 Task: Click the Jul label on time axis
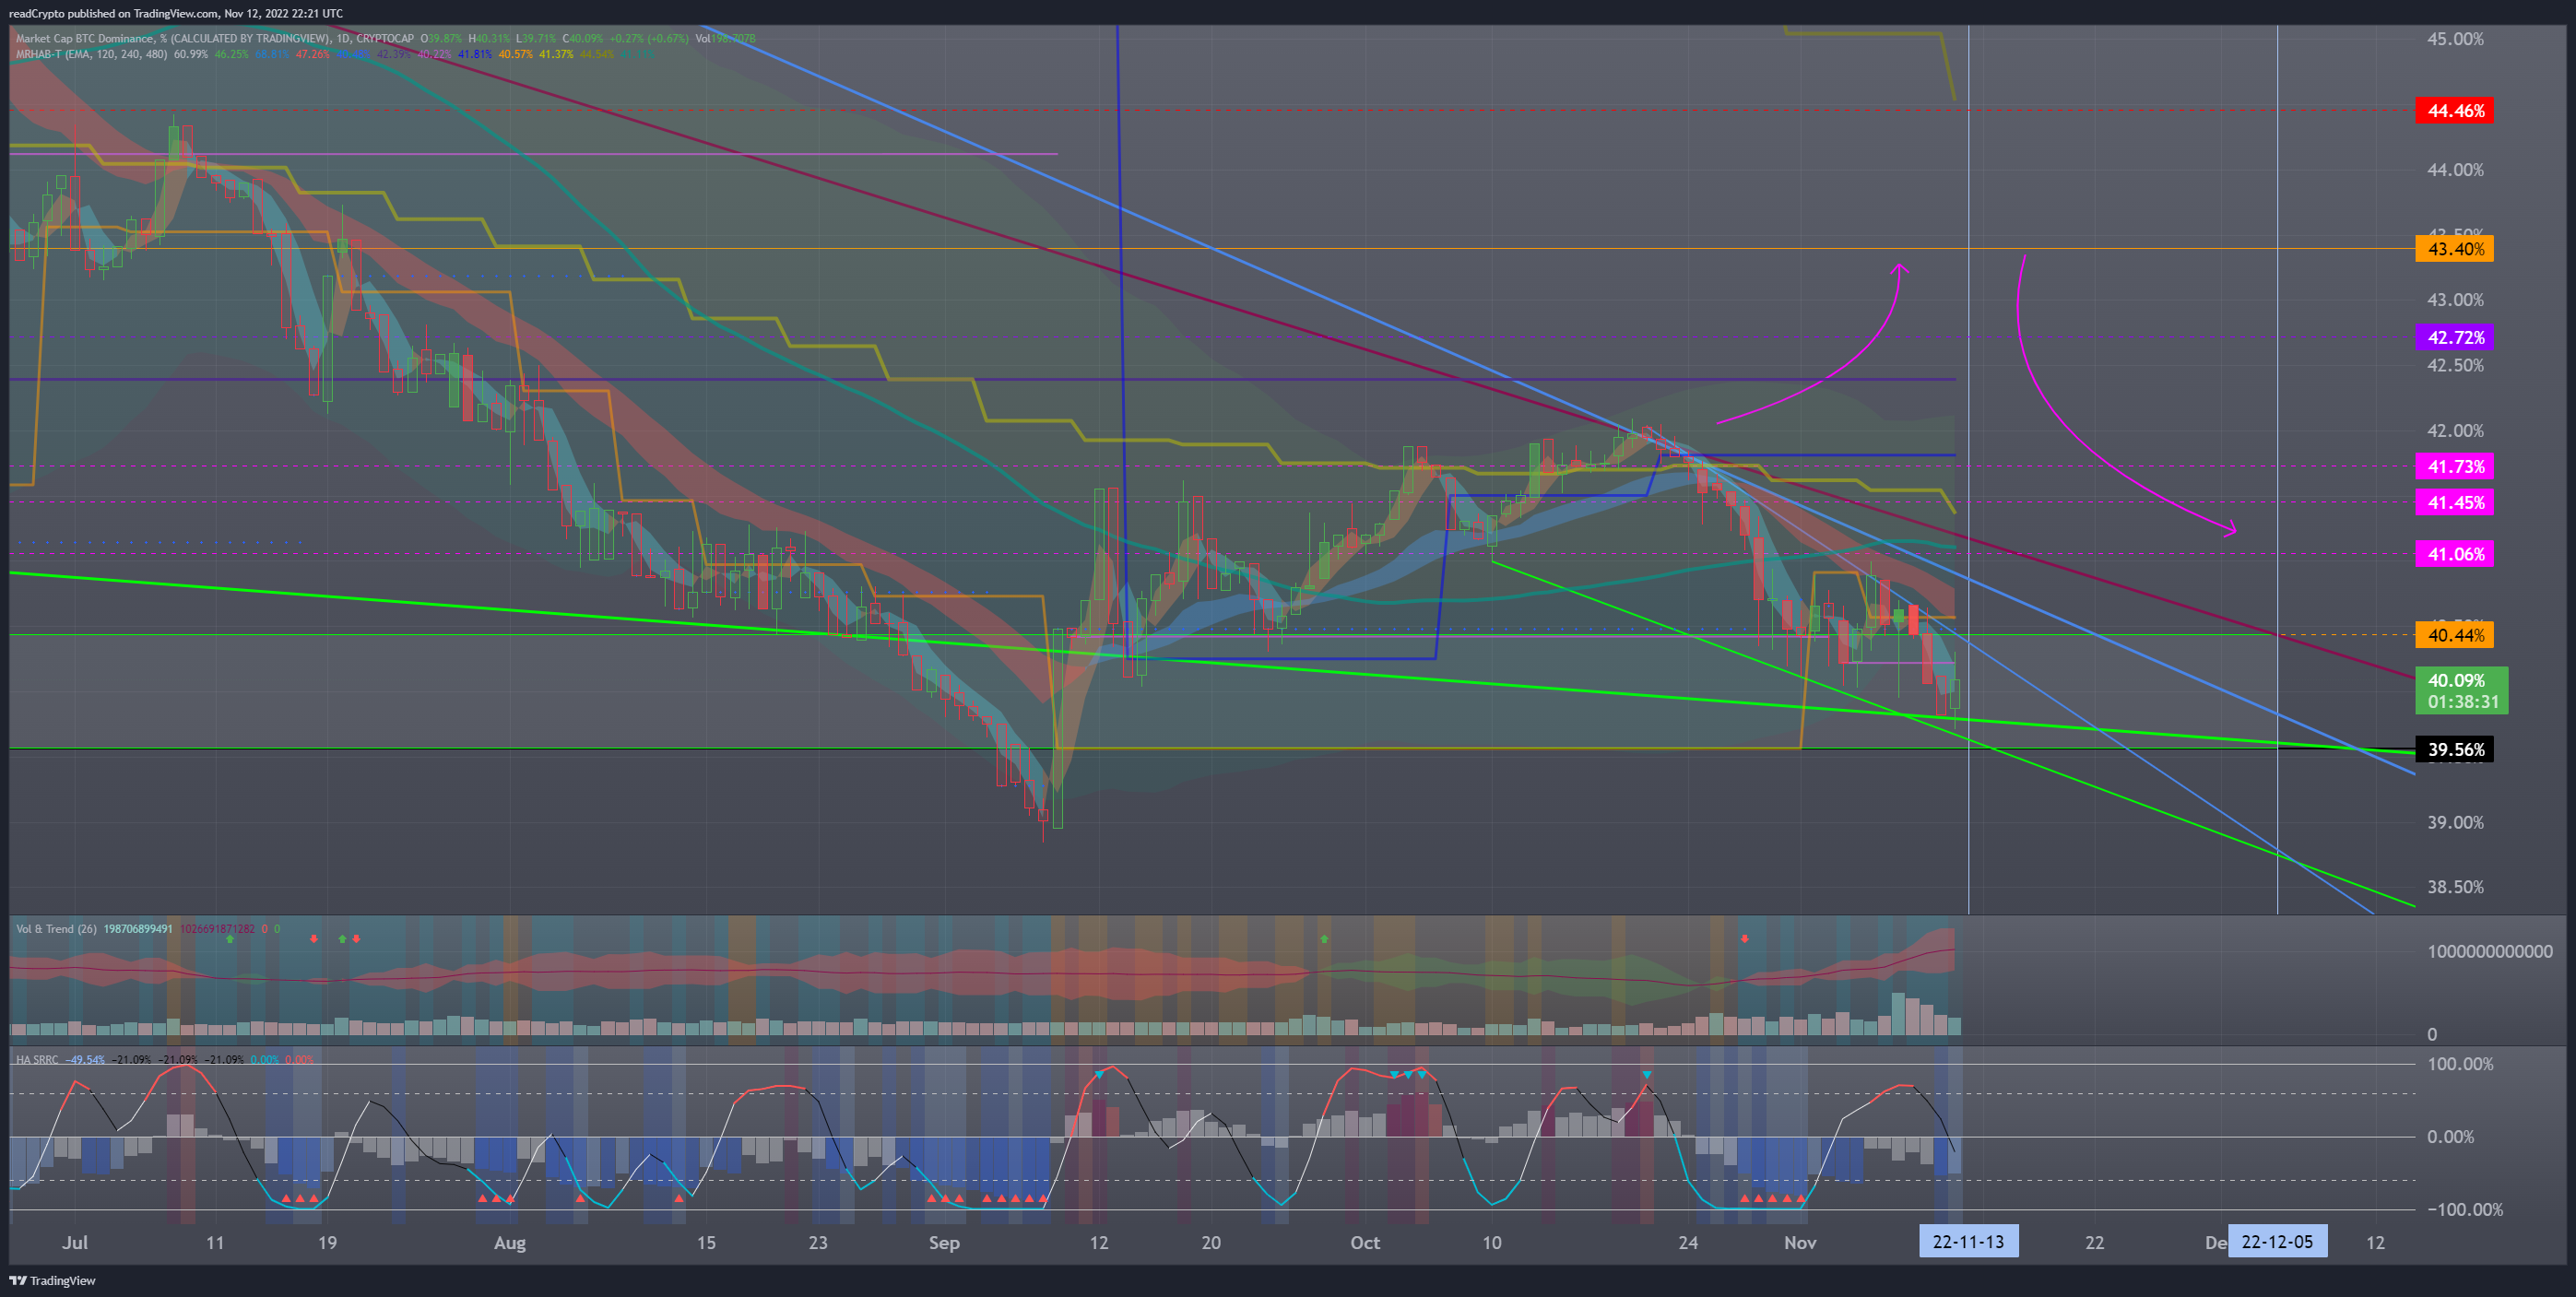pos(75,1242)
